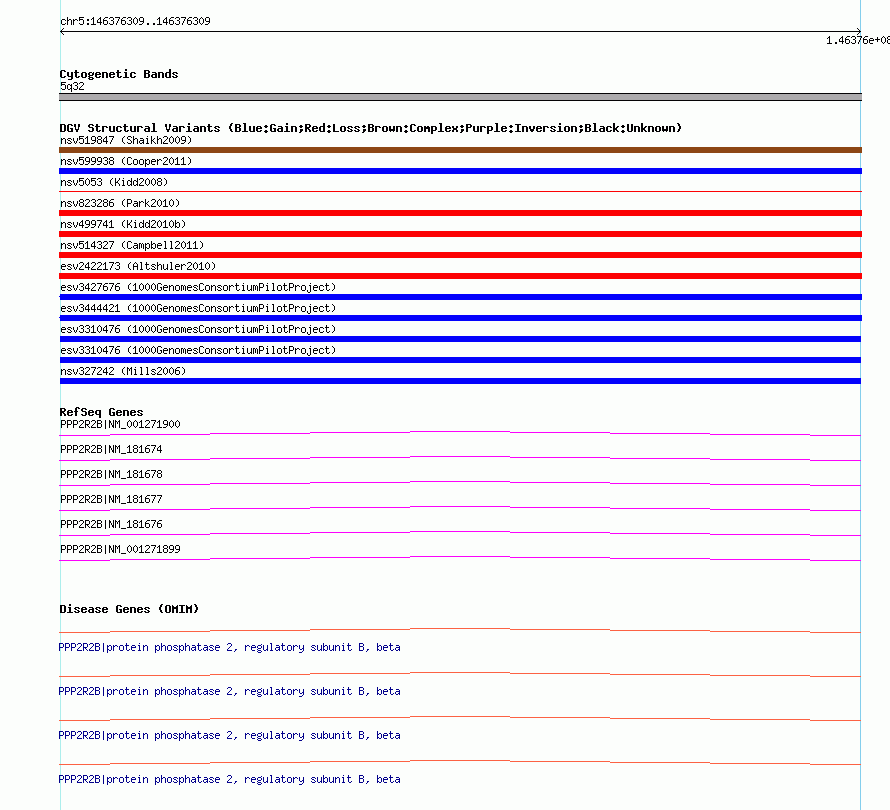Click the 5q32 band label
This screenshot has width=890, height=810.
click(x=72, y=86)
